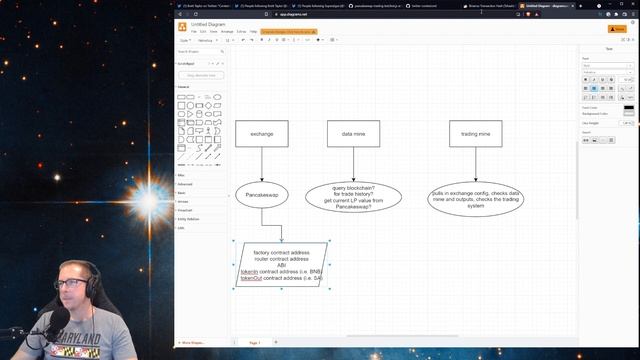
Task: Add a new page with plus button
Action: coord(276,342)
